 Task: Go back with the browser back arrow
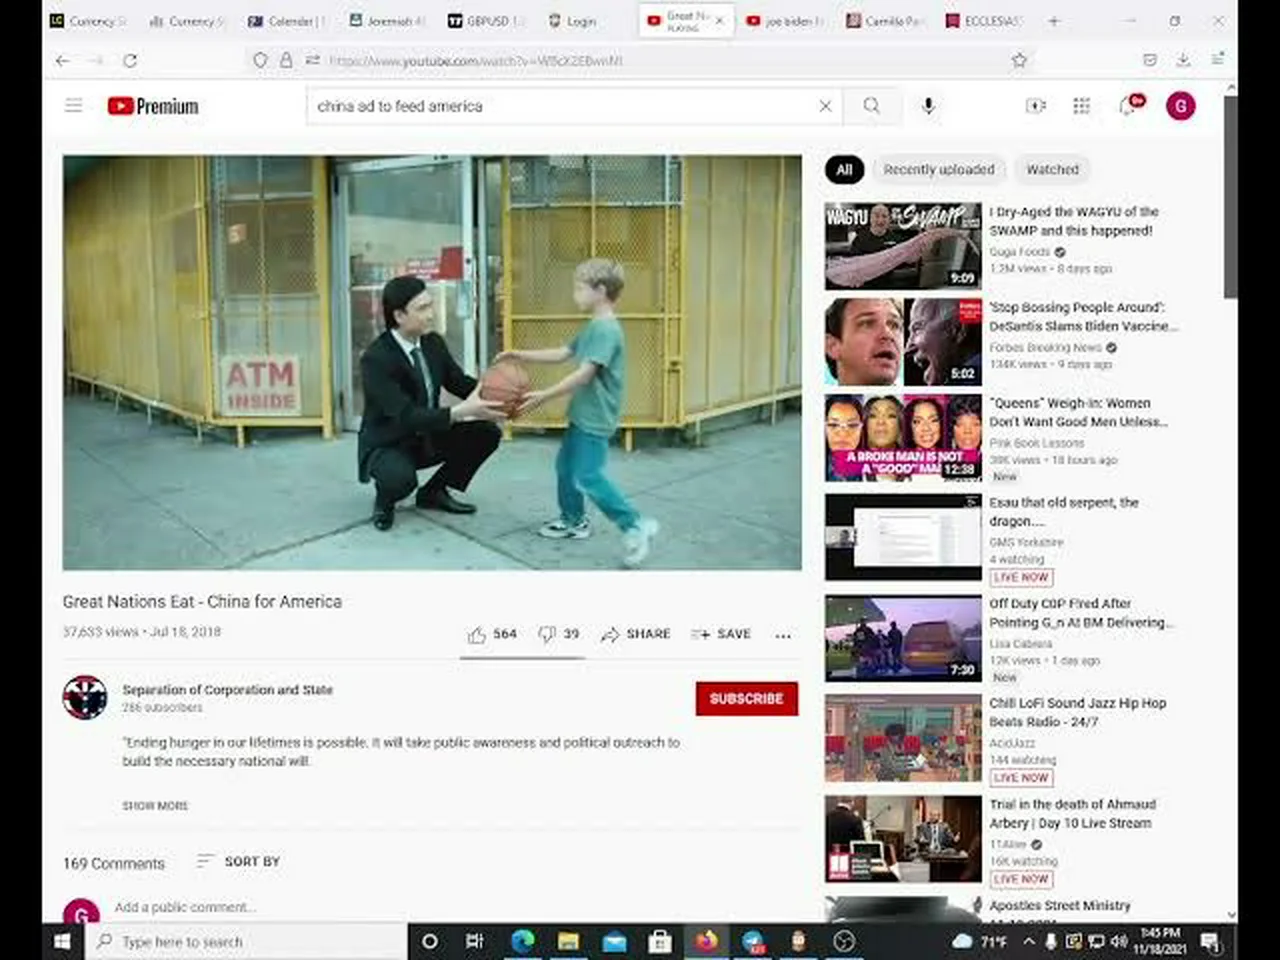[x=63, y=61]
